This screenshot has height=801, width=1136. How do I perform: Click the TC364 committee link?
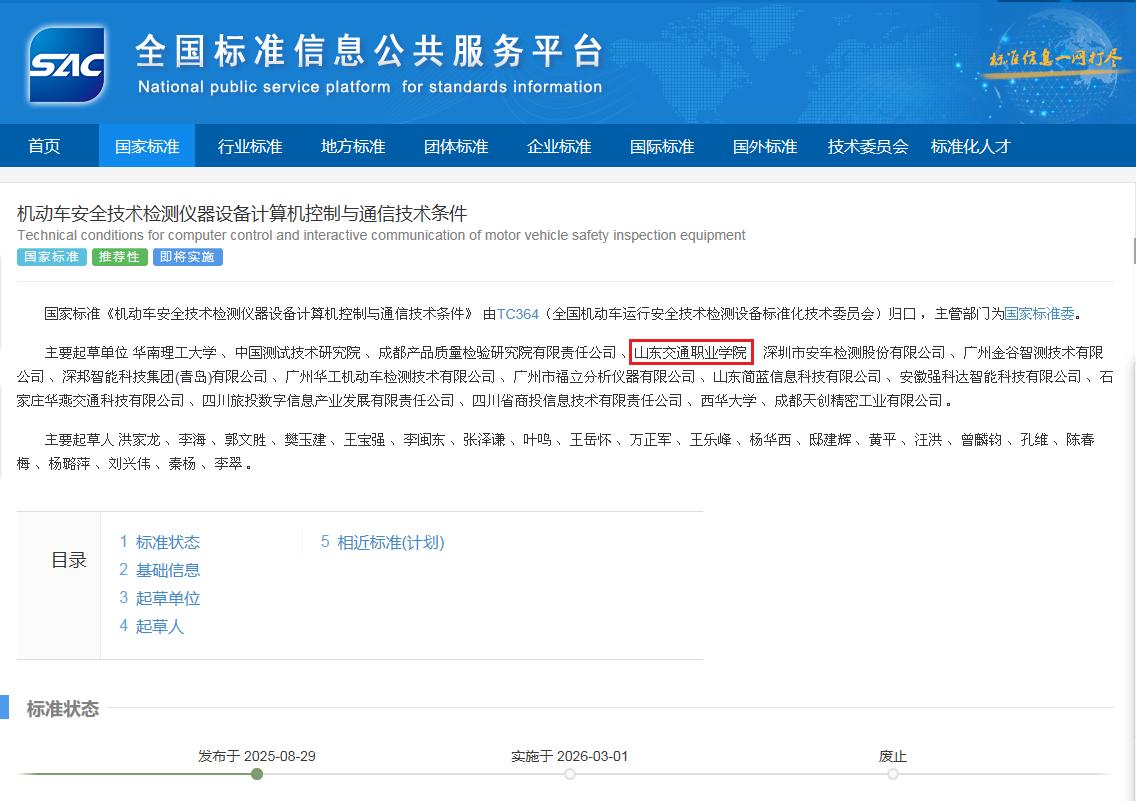pos(517,313)
